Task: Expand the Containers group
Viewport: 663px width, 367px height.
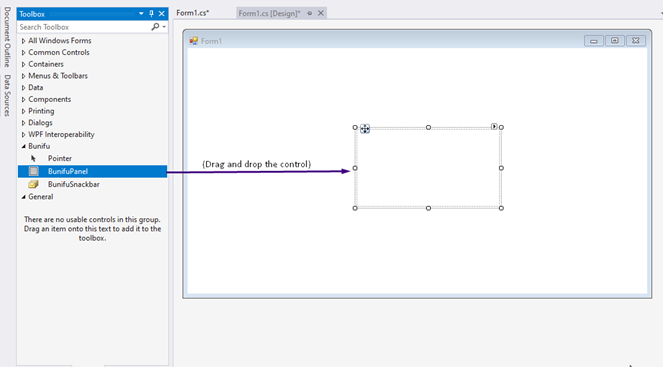Action: (x=24, y=65)
